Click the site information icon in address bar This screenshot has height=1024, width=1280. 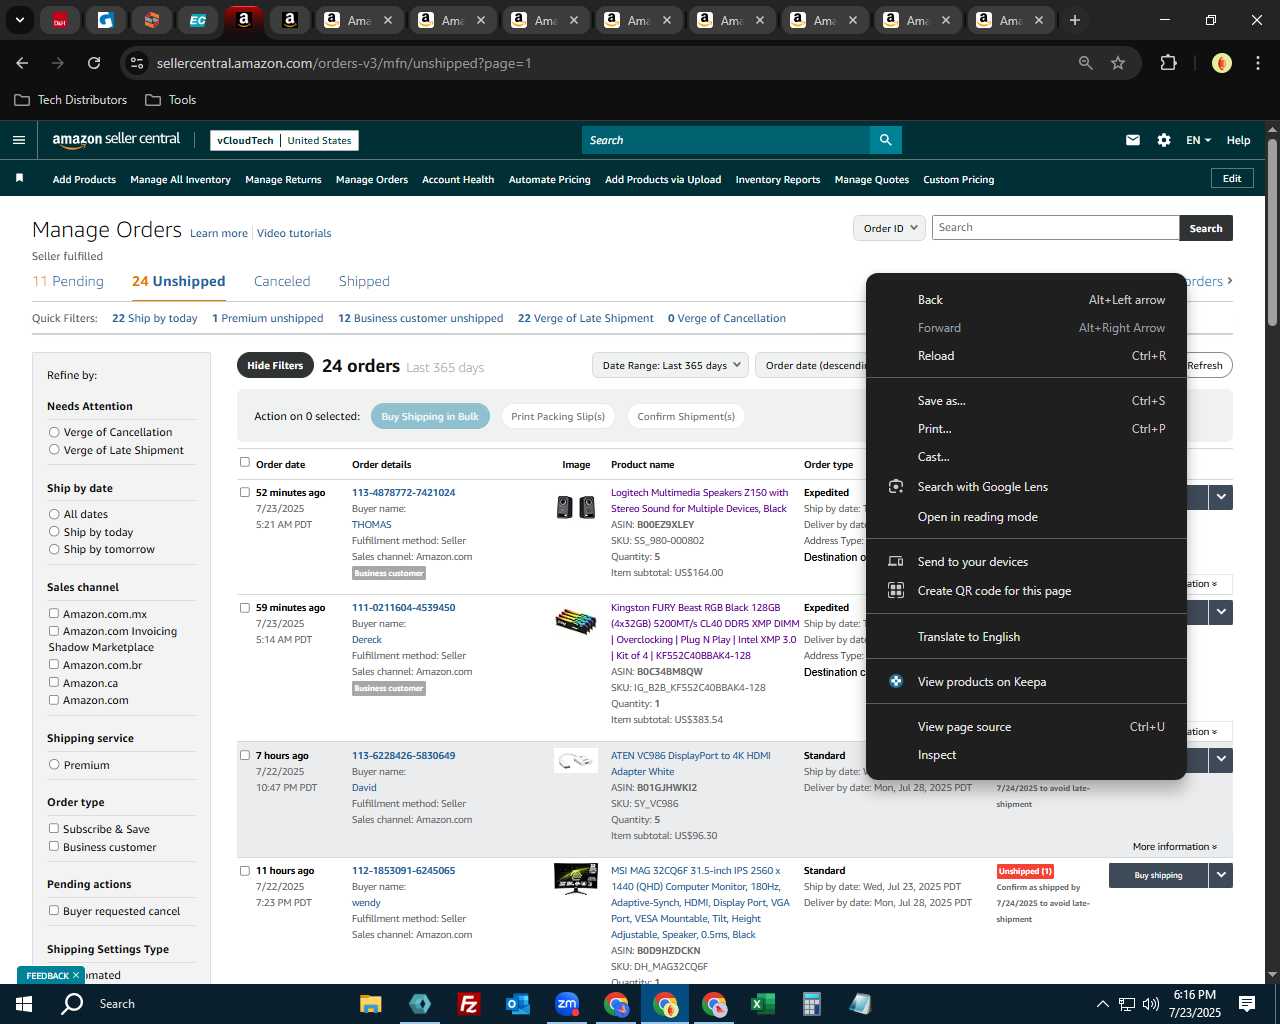point(138,63)
